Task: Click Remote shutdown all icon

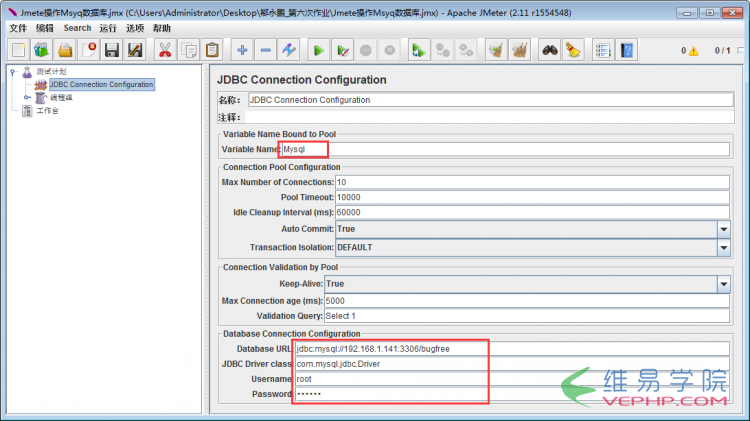Action: (x=466, y=50)
